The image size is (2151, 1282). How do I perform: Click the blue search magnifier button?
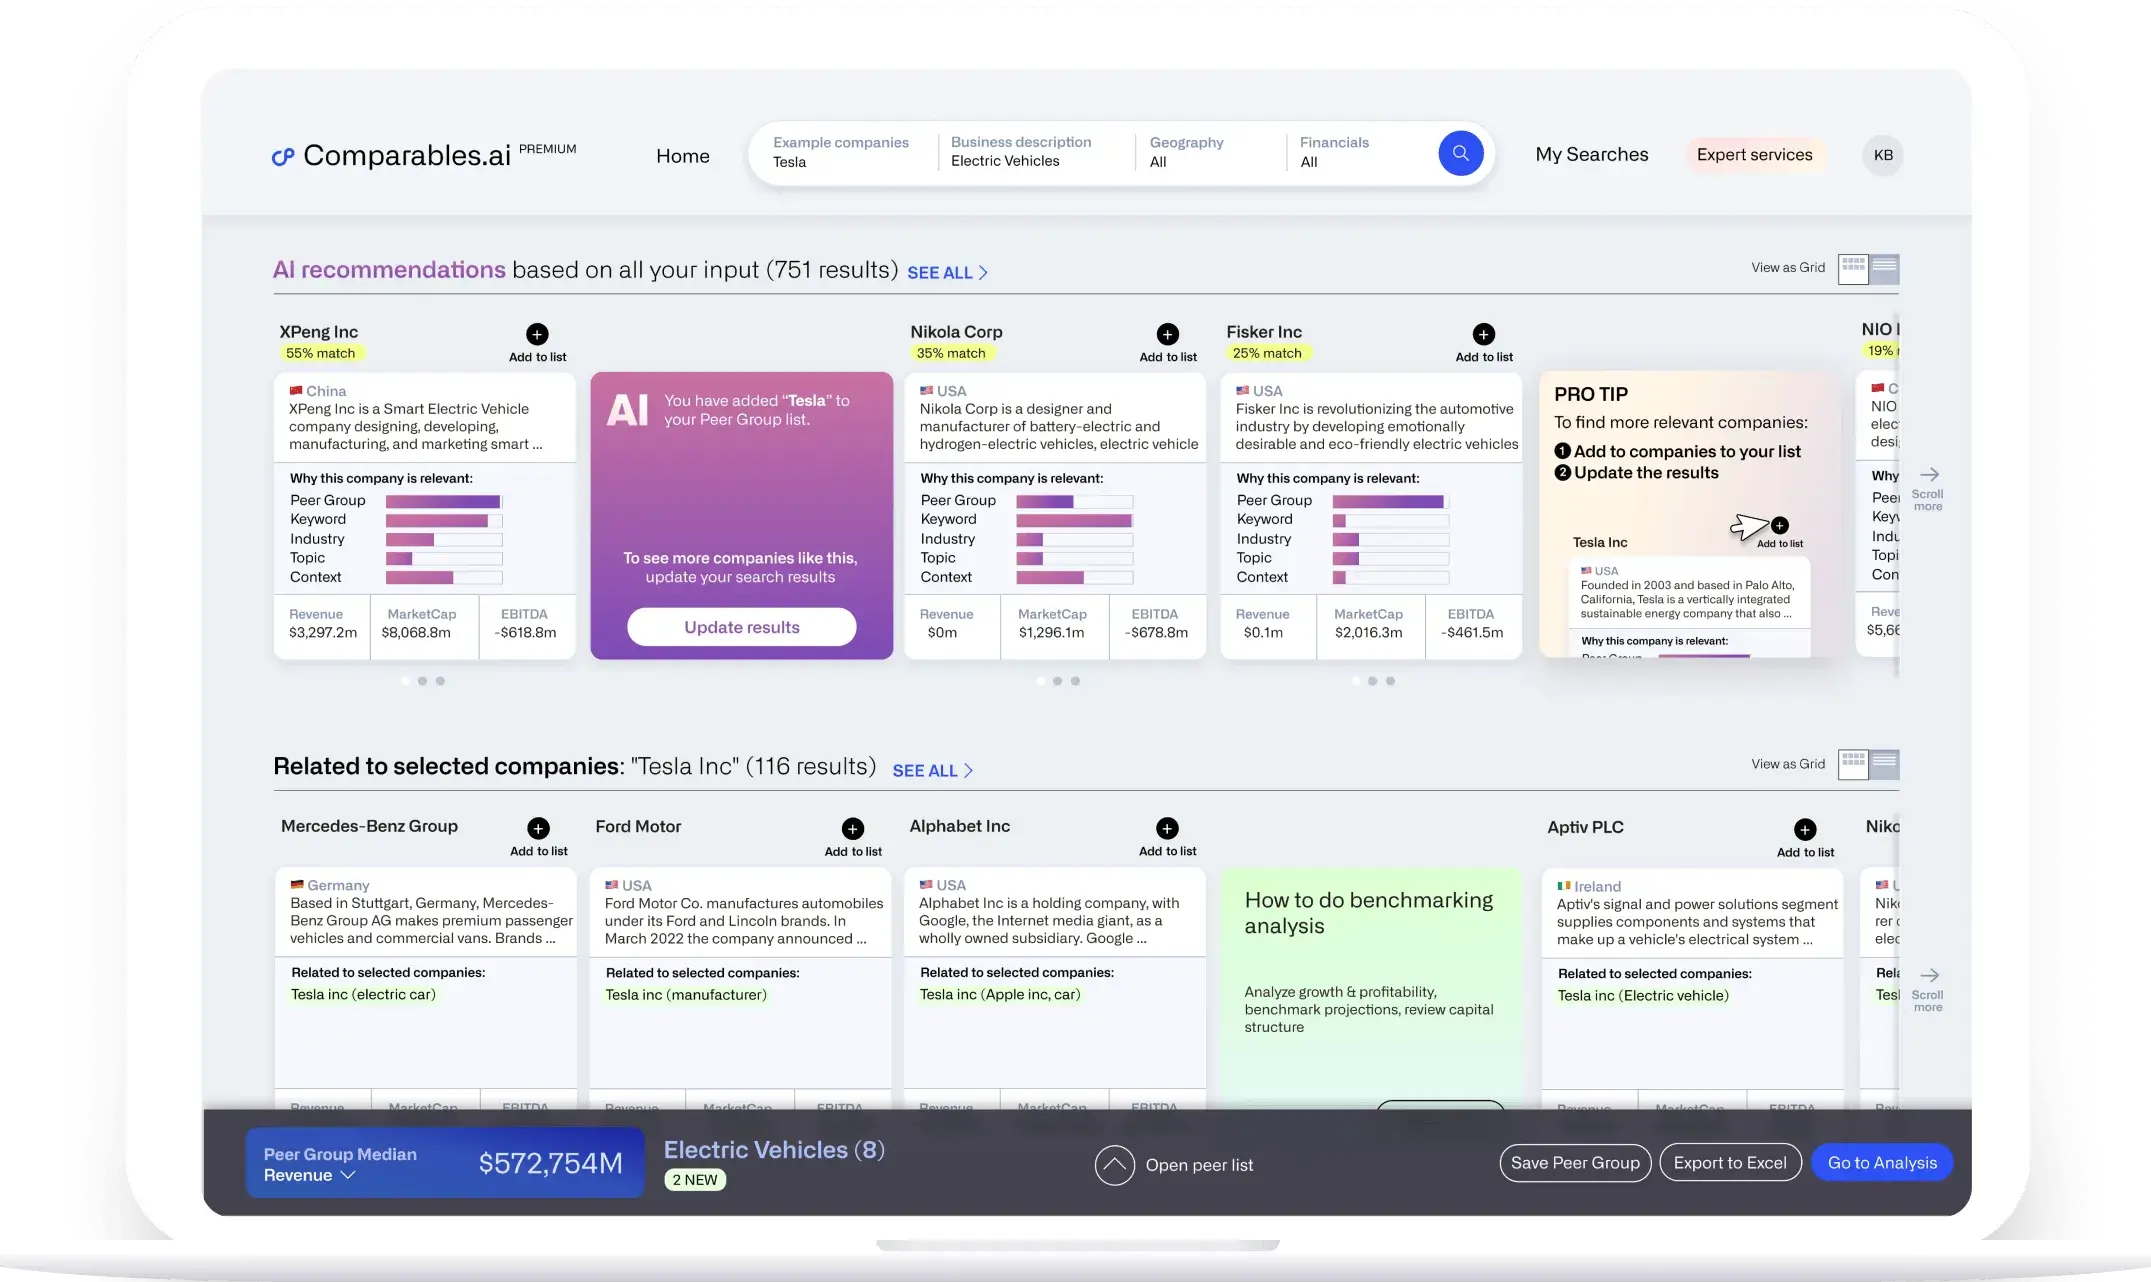1460,154
